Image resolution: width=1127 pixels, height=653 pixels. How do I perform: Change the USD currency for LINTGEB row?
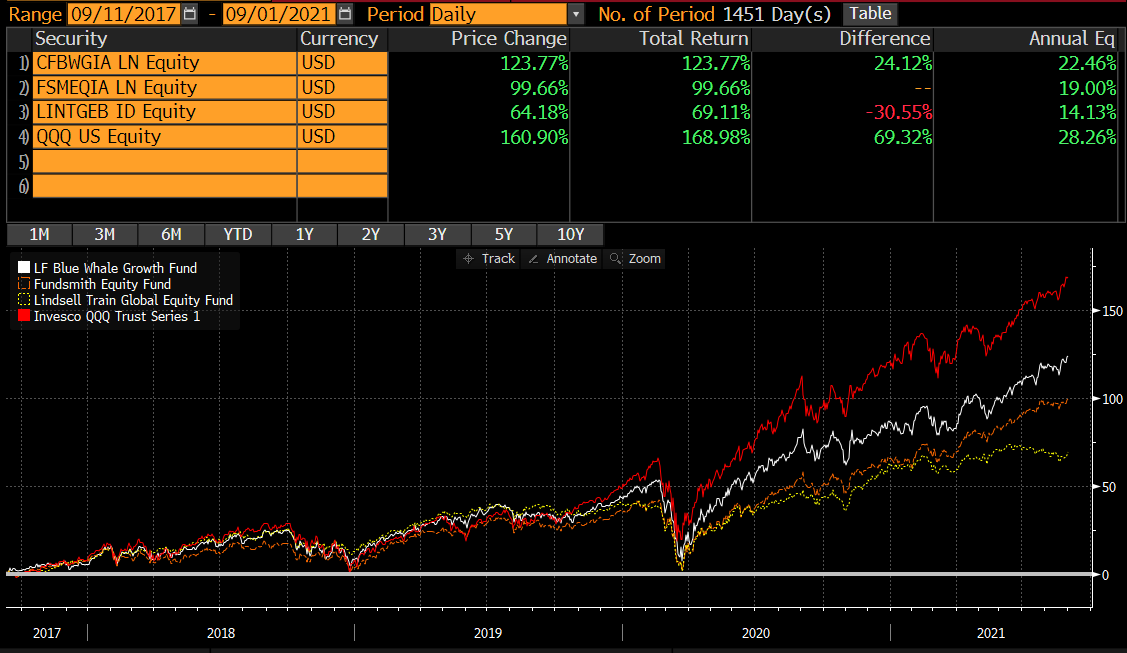[343, 112]
